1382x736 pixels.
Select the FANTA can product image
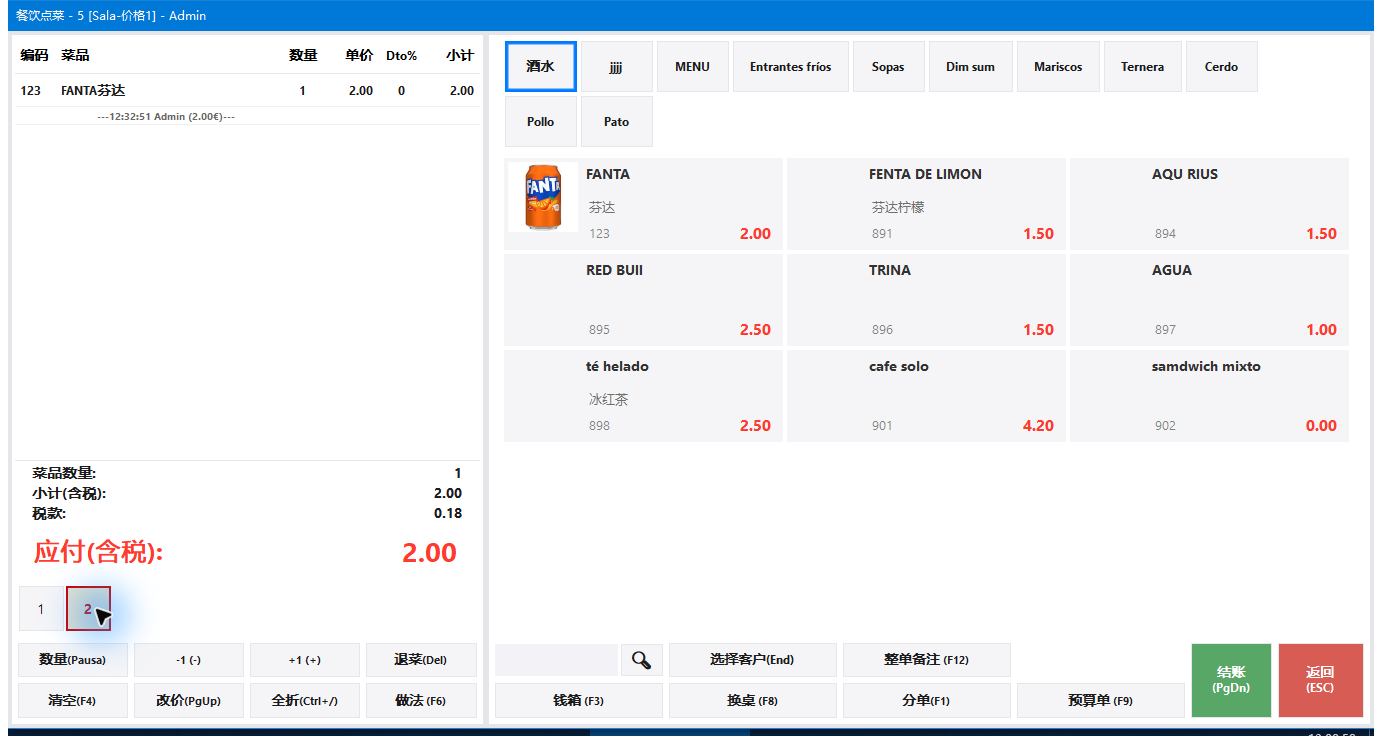[543, 198]
